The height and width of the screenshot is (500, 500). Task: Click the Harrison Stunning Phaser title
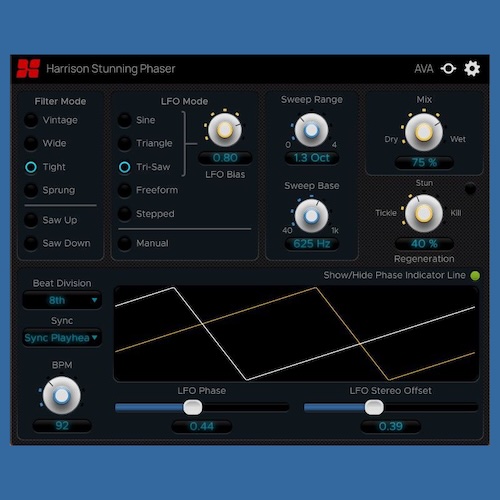(111, 69)
